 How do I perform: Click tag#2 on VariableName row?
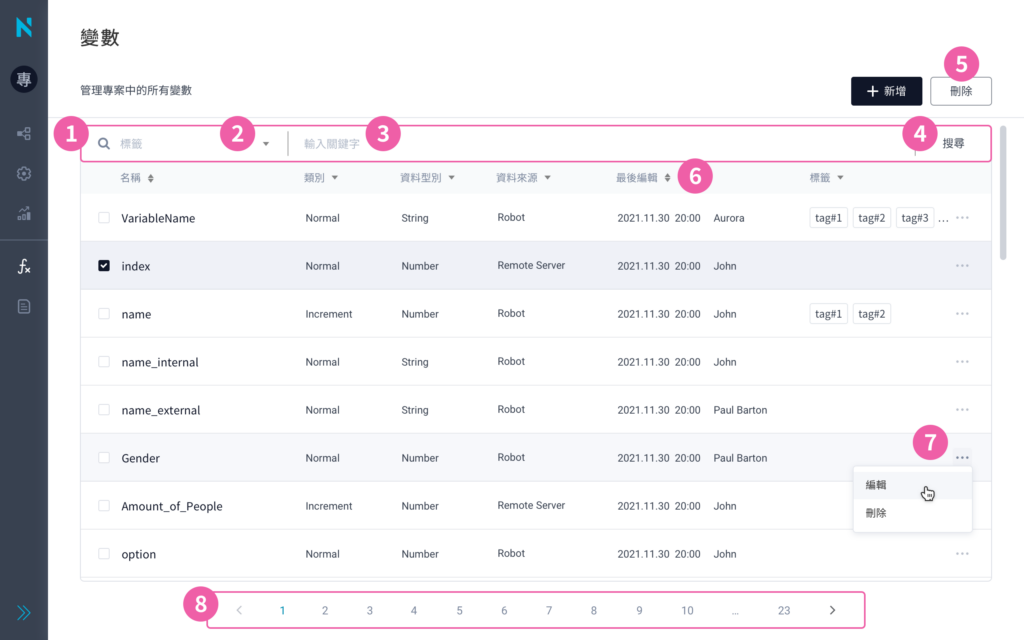point(871,217)
